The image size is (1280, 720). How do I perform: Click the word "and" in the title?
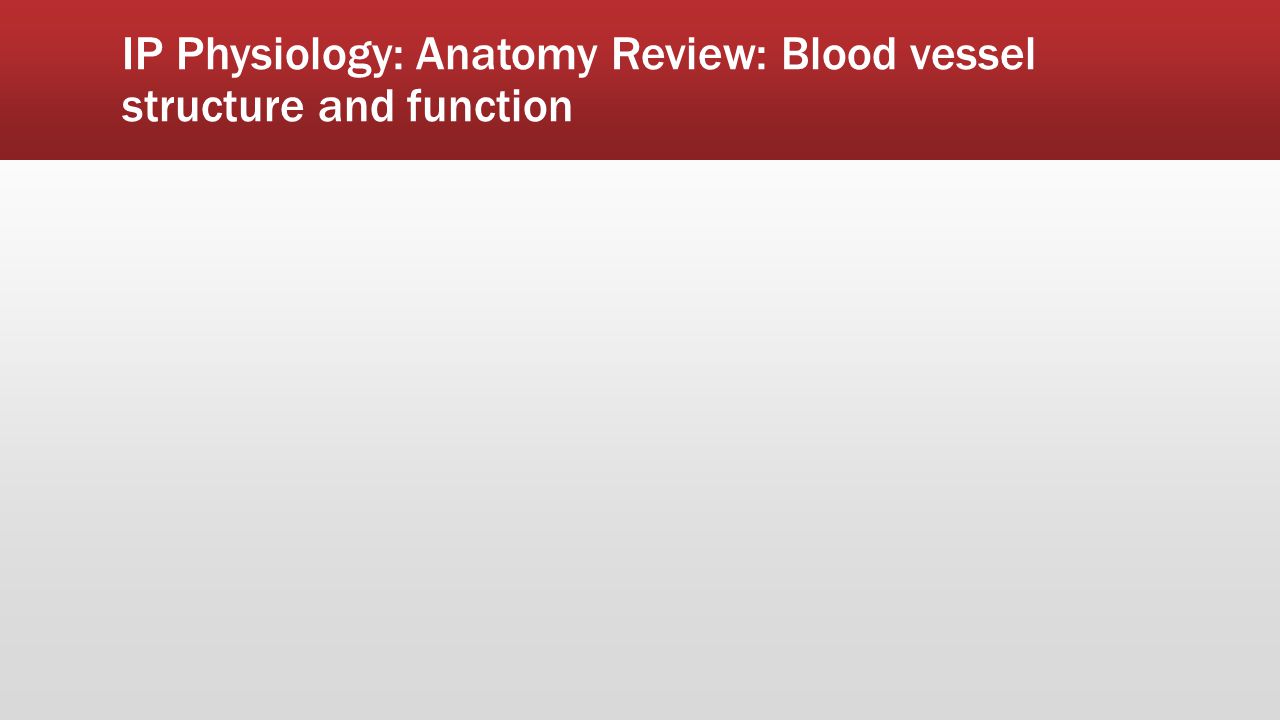click(x=355, y=106)
